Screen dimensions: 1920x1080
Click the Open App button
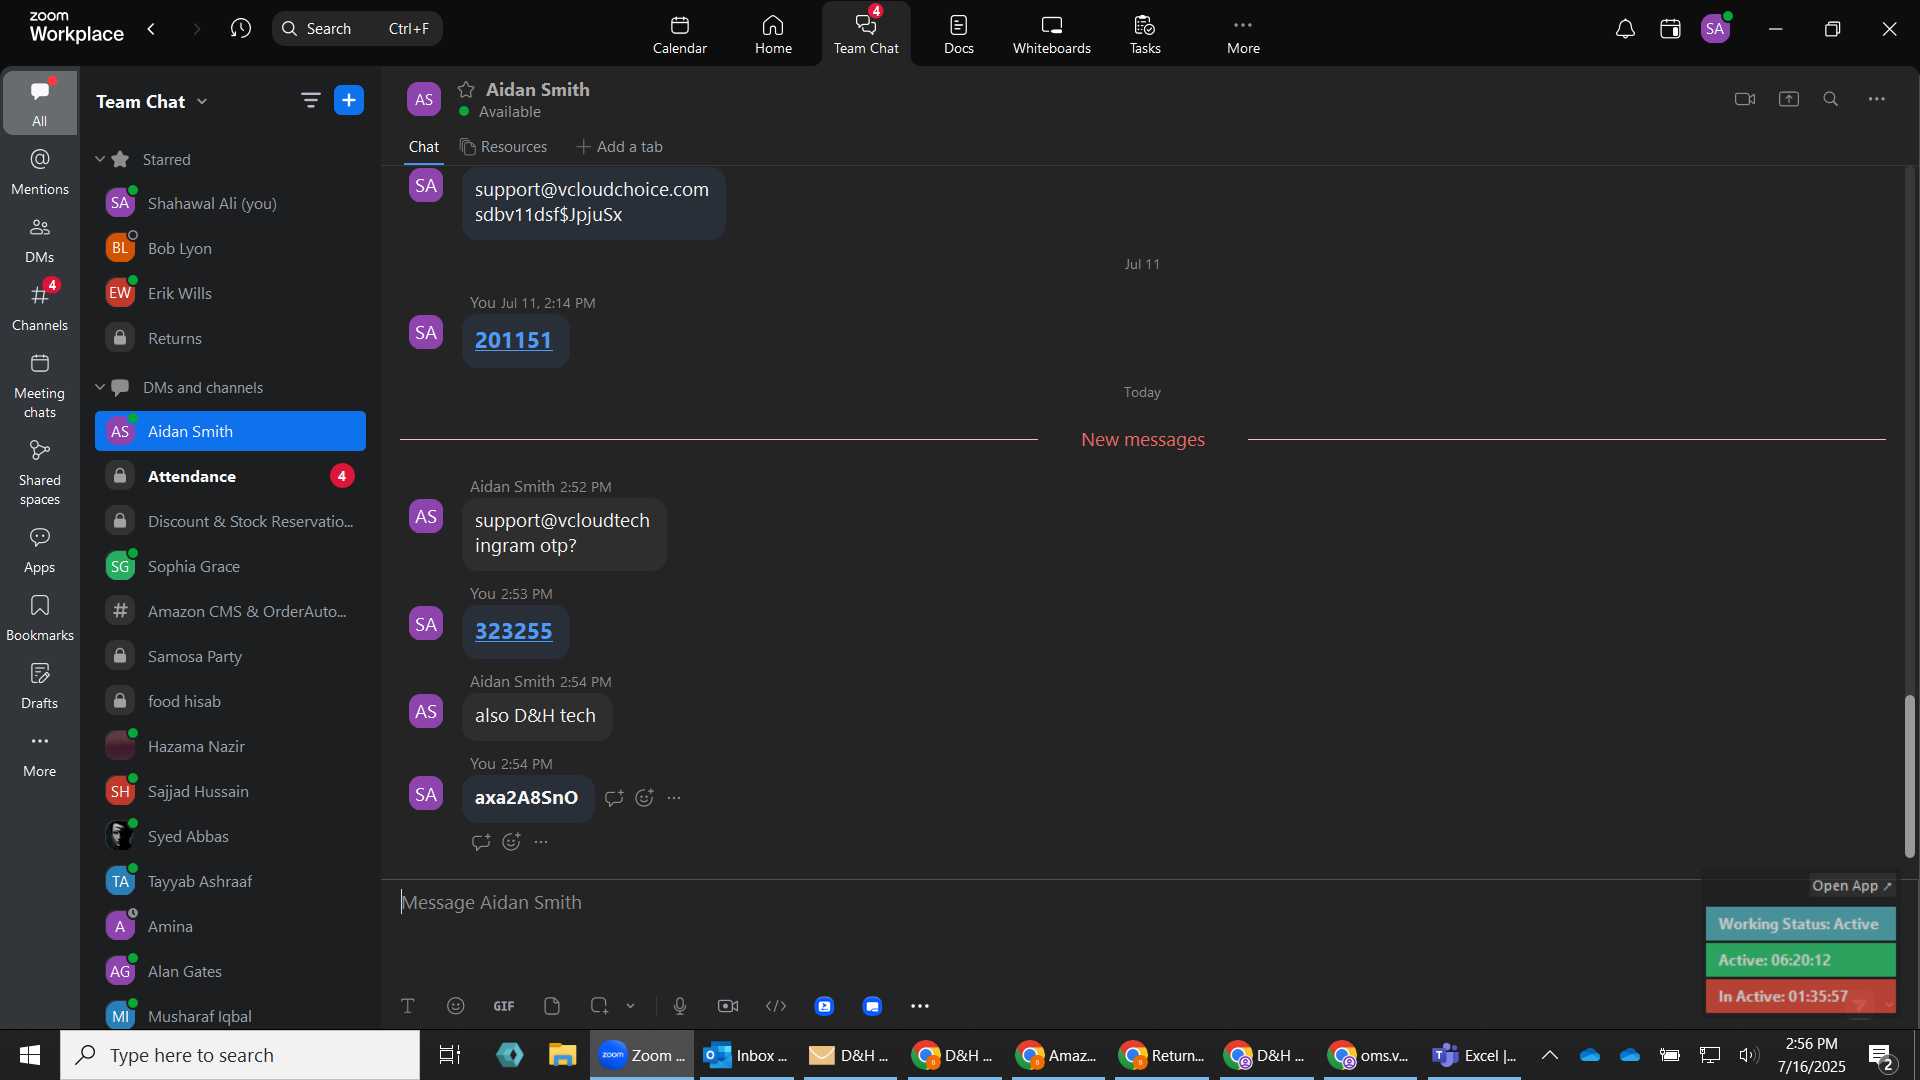(1852, 886)
